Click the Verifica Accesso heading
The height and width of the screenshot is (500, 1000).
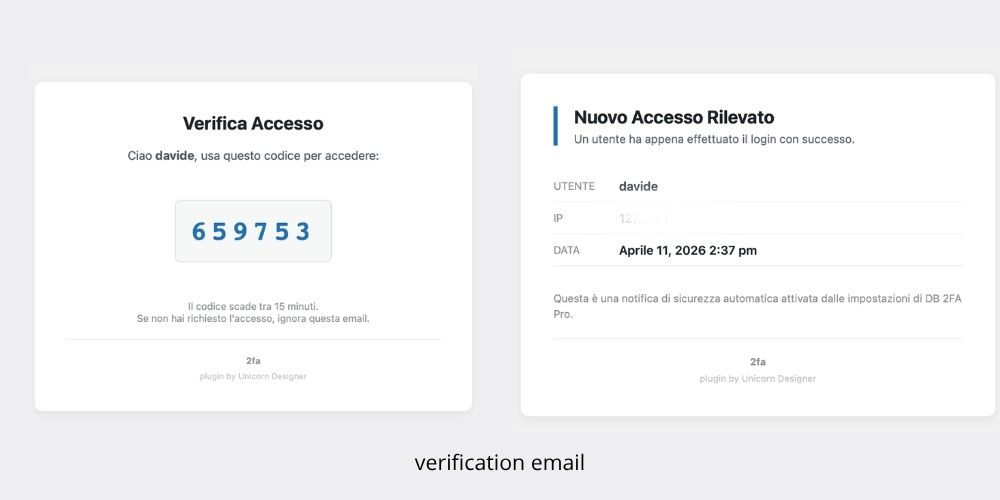(253, 123)
